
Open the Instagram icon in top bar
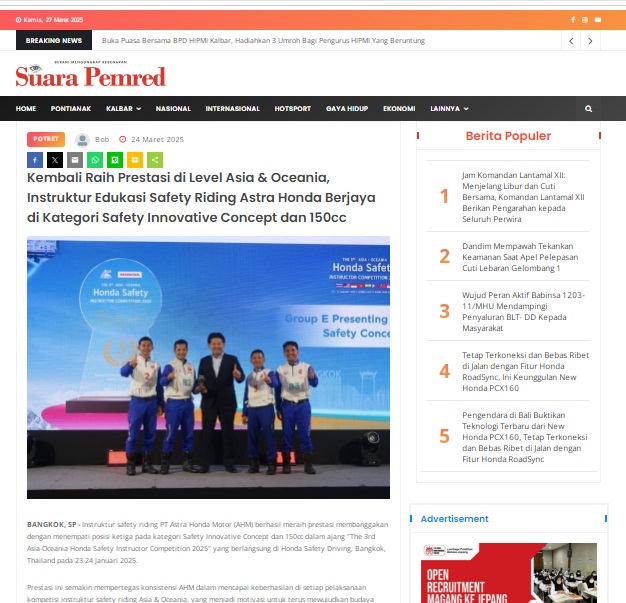point(585,20)
